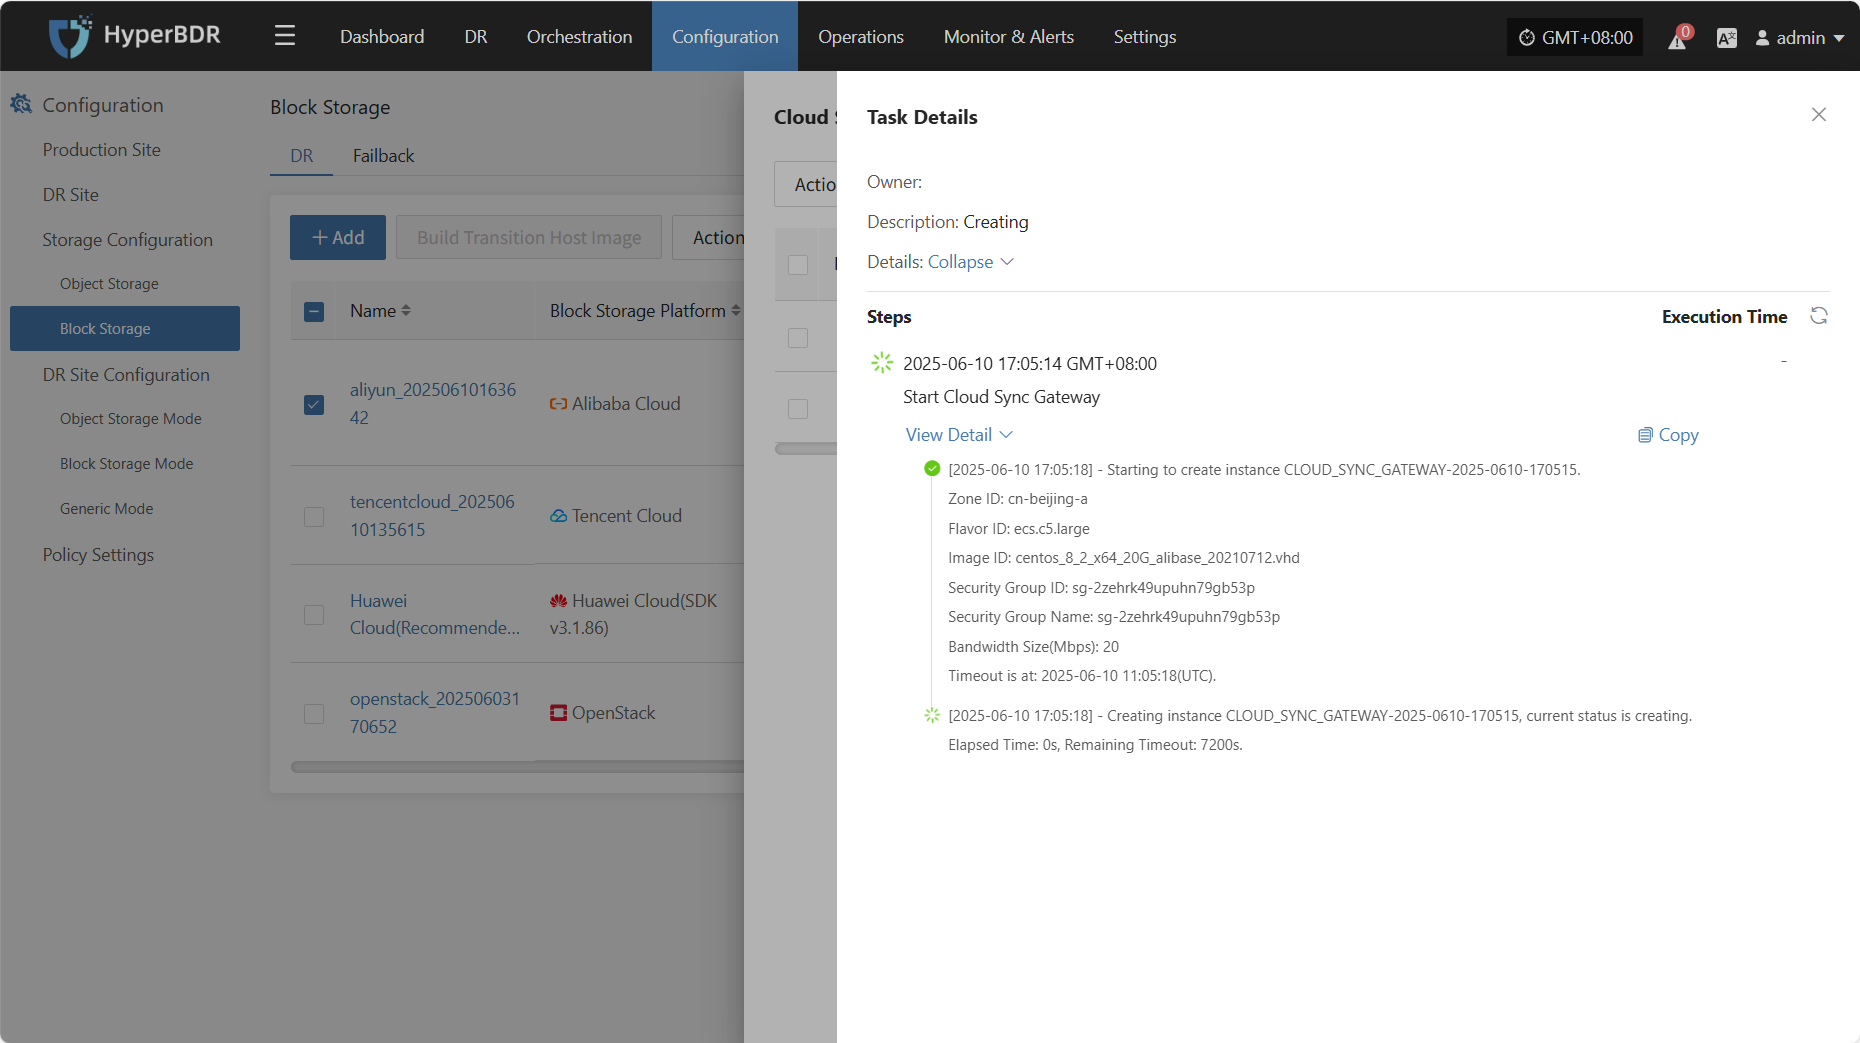This screenshot has height=1043, width=1860.
Task: Click the Flavor ID: ecs.c5.large line
Action: (x=1019, y=529)
